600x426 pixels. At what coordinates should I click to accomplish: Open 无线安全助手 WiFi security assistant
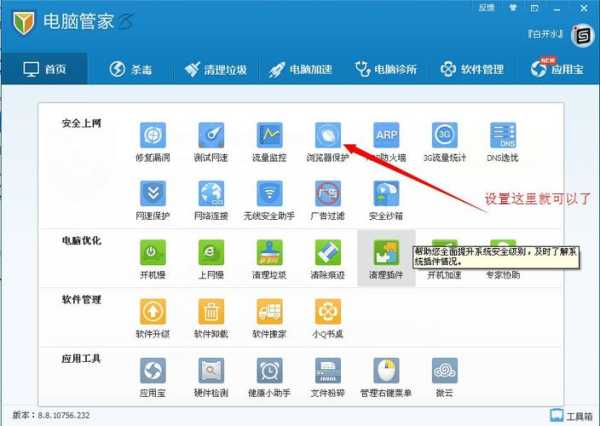pos(268,194)
